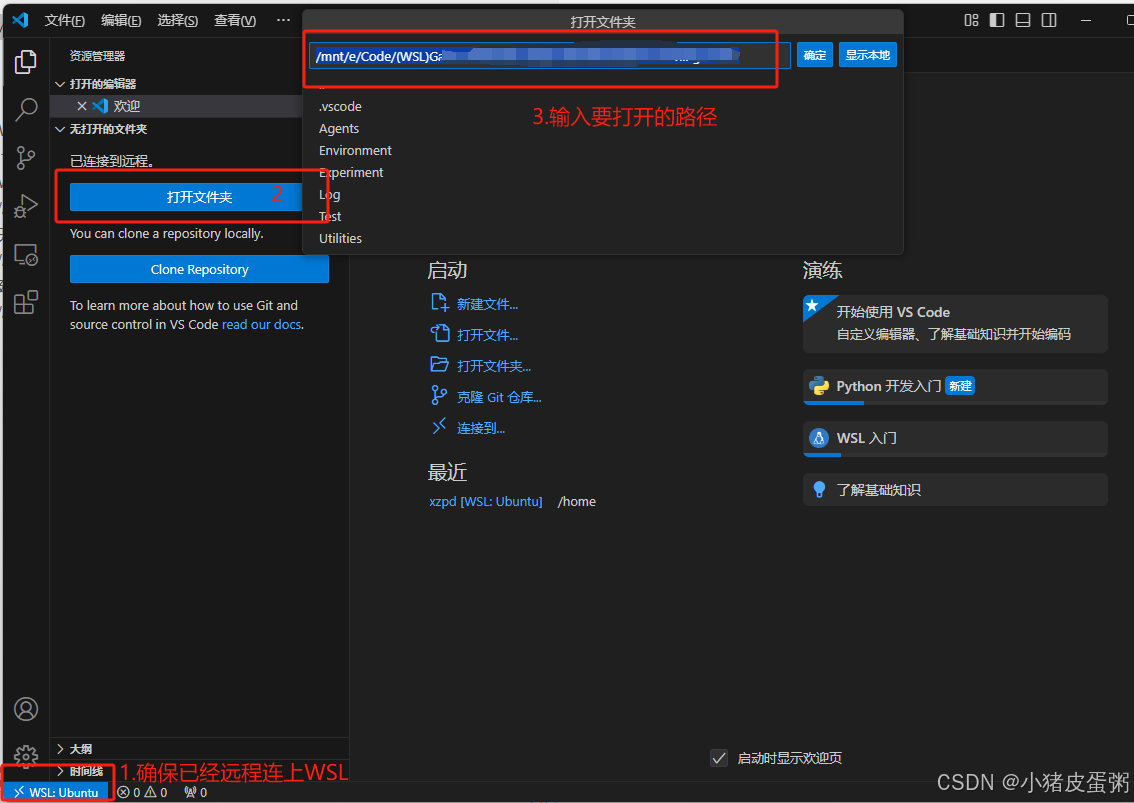The width and height of the screenshot is (1134, 803).
Task: Collapse the 打开的编辑器 section
Action: tap(100, 83)
